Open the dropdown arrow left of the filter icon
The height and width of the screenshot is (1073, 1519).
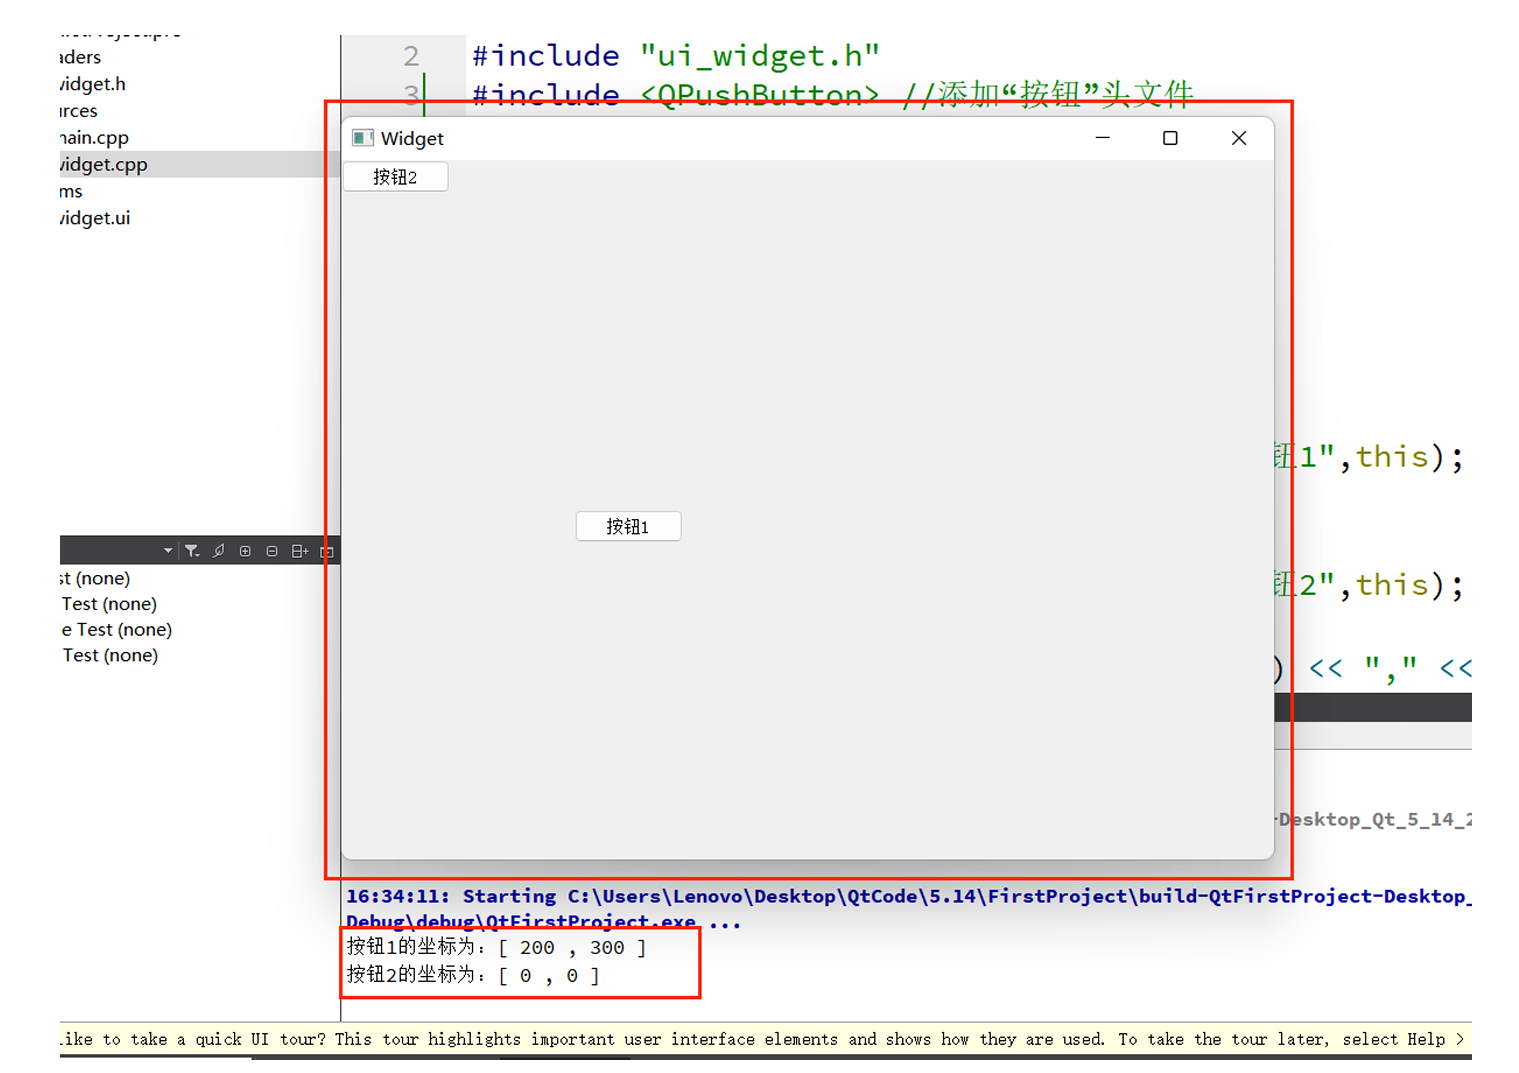[x=167, y=549]
